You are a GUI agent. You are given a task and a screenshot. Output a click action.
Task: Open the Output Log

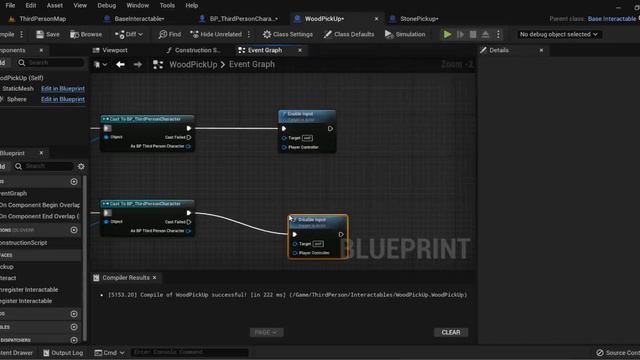[x=63, y=353]
